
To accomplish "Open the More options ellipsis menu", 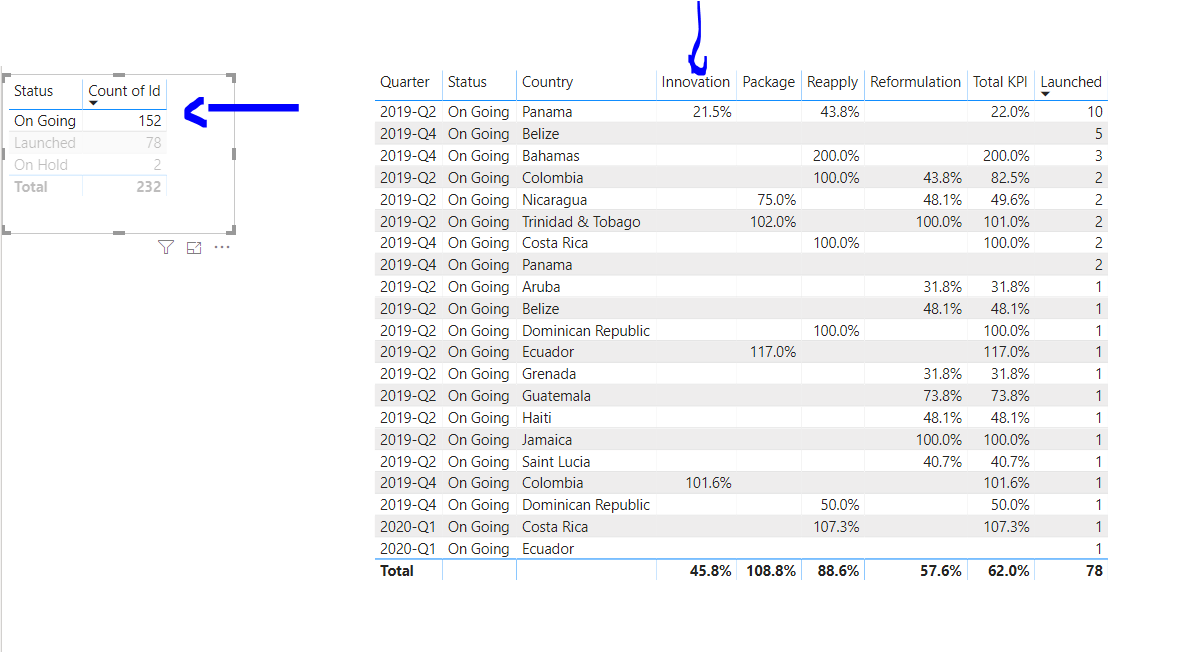I will (x=222, y=247).
